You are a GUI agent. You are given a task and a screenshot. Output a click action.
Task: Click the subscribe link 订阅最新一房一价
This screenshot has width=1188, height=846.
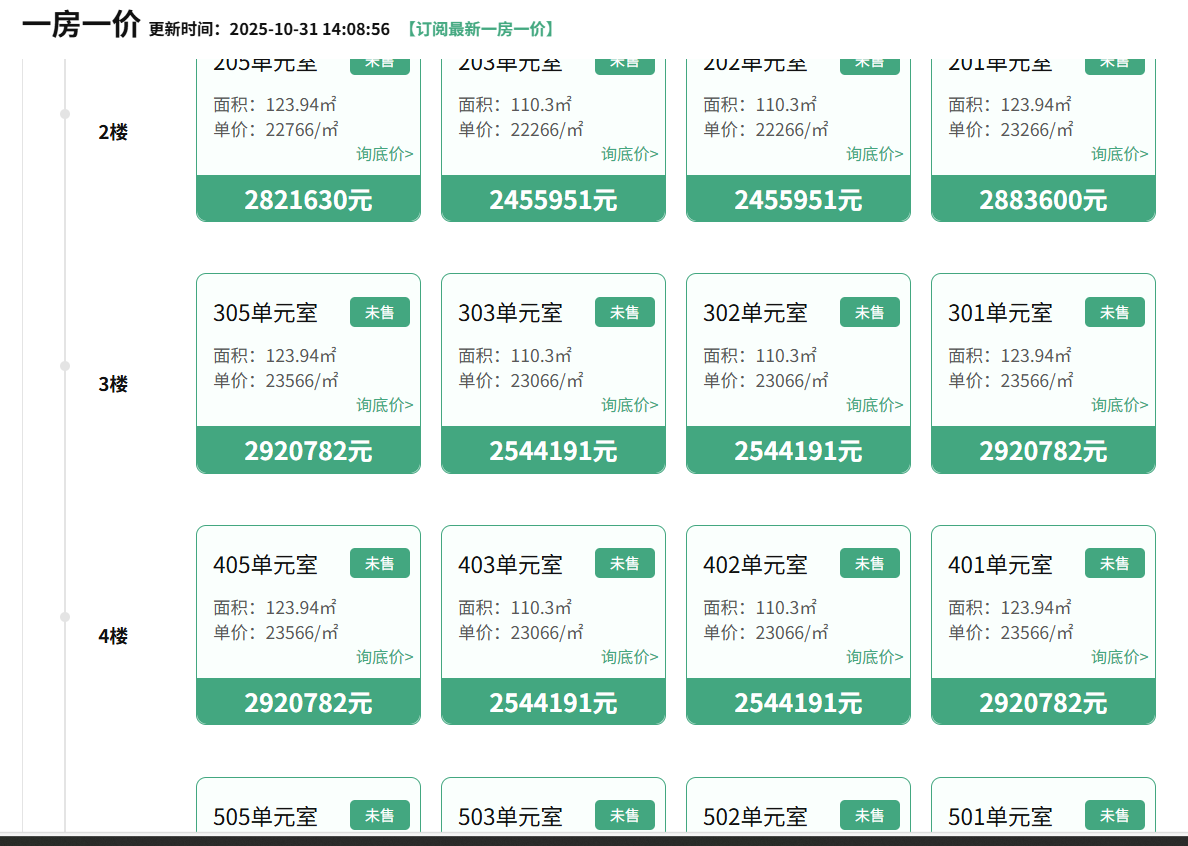click(x=479, y=29)
